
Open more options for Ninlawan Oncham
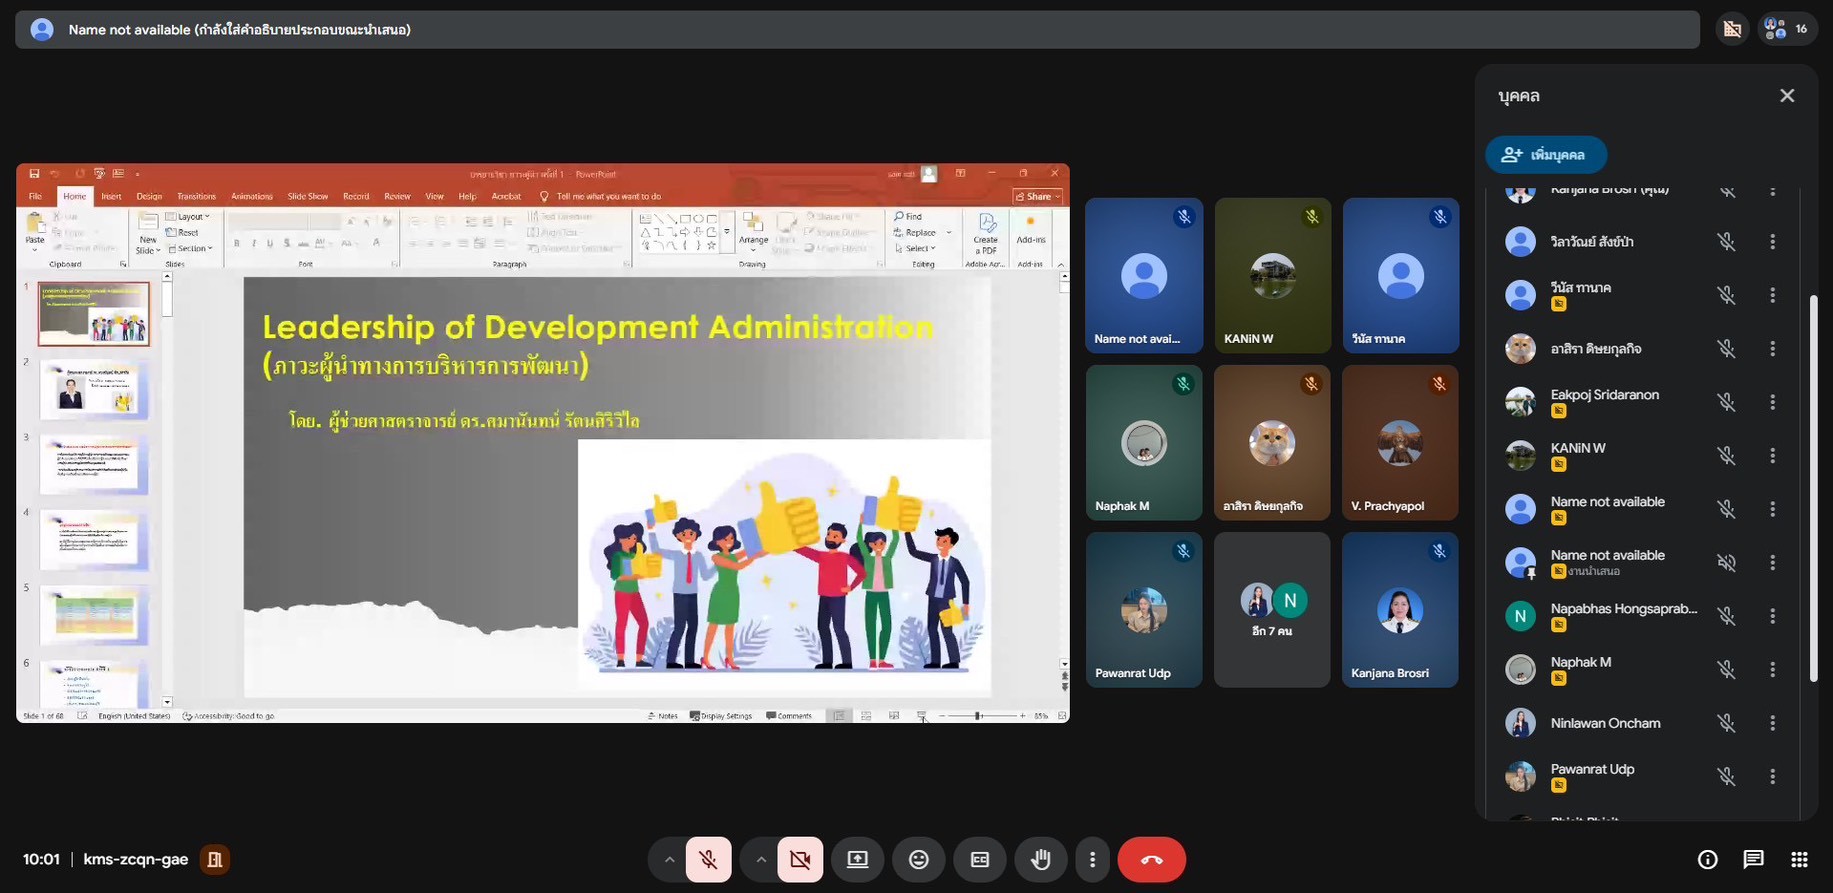(x=1772, y=723)
